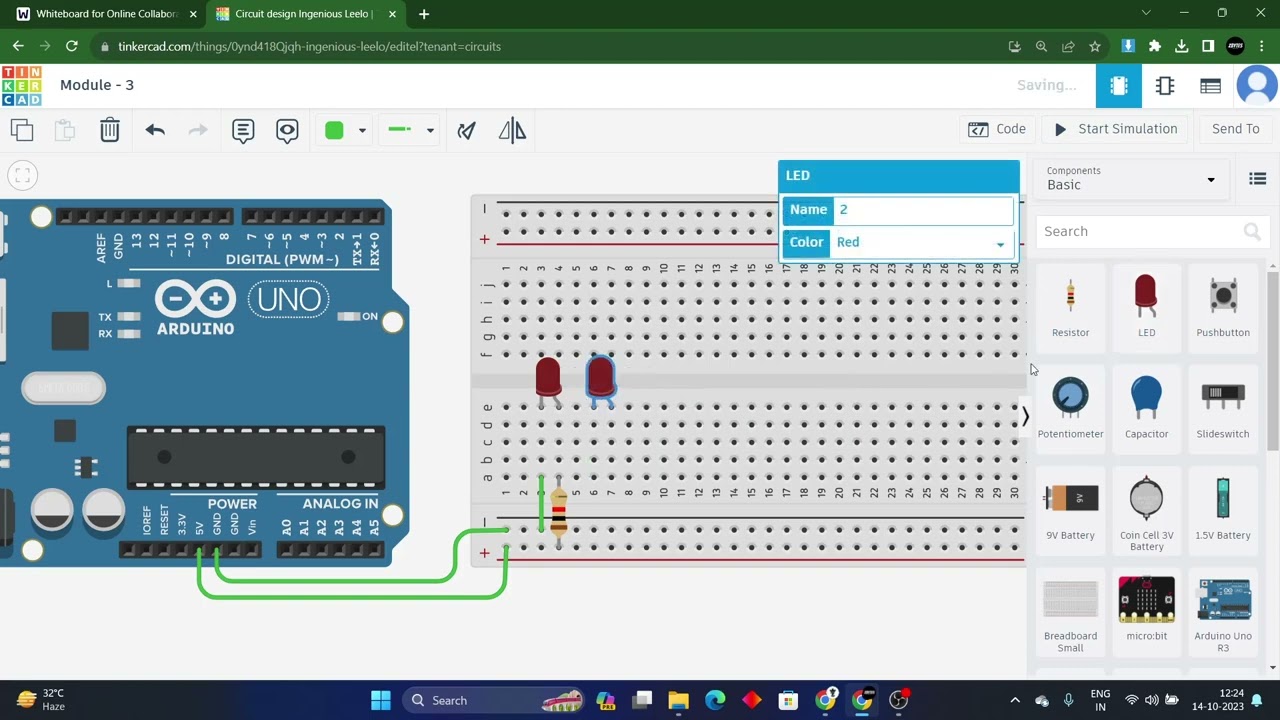Select the Resistor component
Screen dimensions: 1280x720
pos(1070,307)
